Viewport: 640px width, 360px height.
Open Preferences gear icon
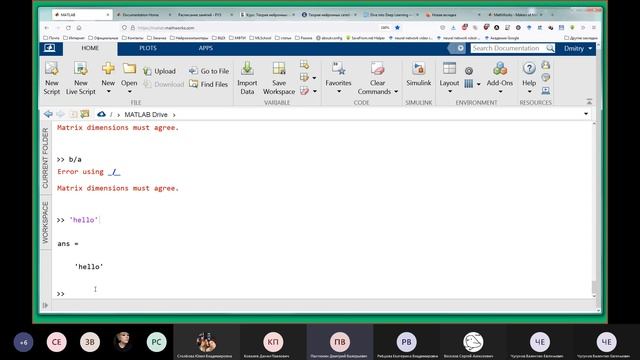click(469, 71)
